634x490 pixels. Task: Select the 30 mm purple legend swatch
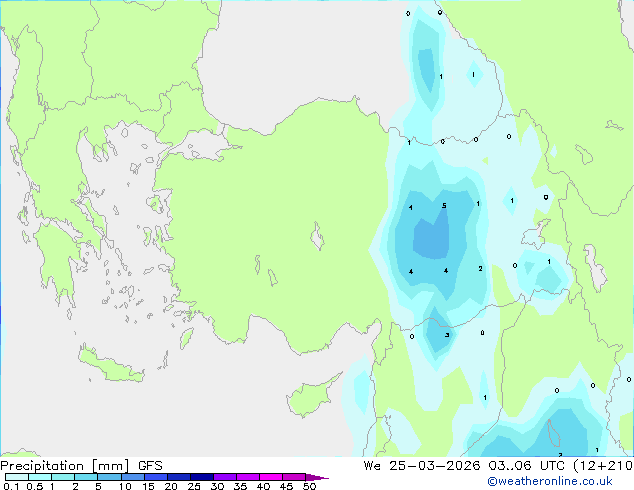(224, 477)
